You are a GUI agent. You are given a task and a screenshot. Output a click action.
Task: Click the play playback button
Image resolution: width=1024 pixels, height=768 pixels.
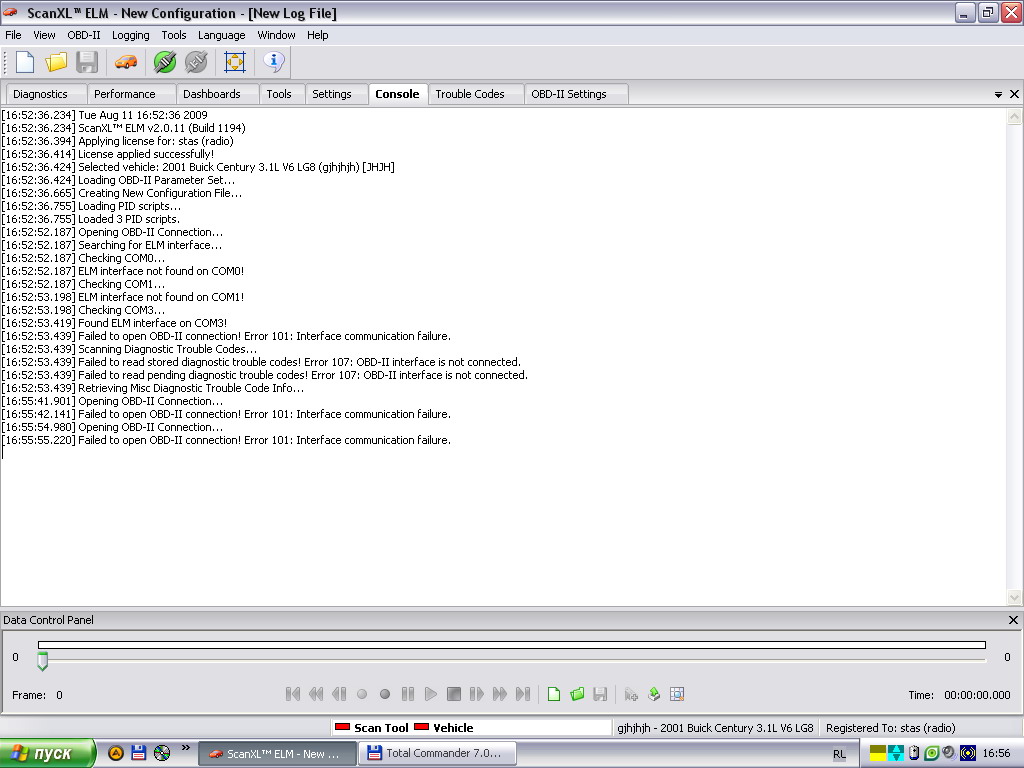pos(431,694)
